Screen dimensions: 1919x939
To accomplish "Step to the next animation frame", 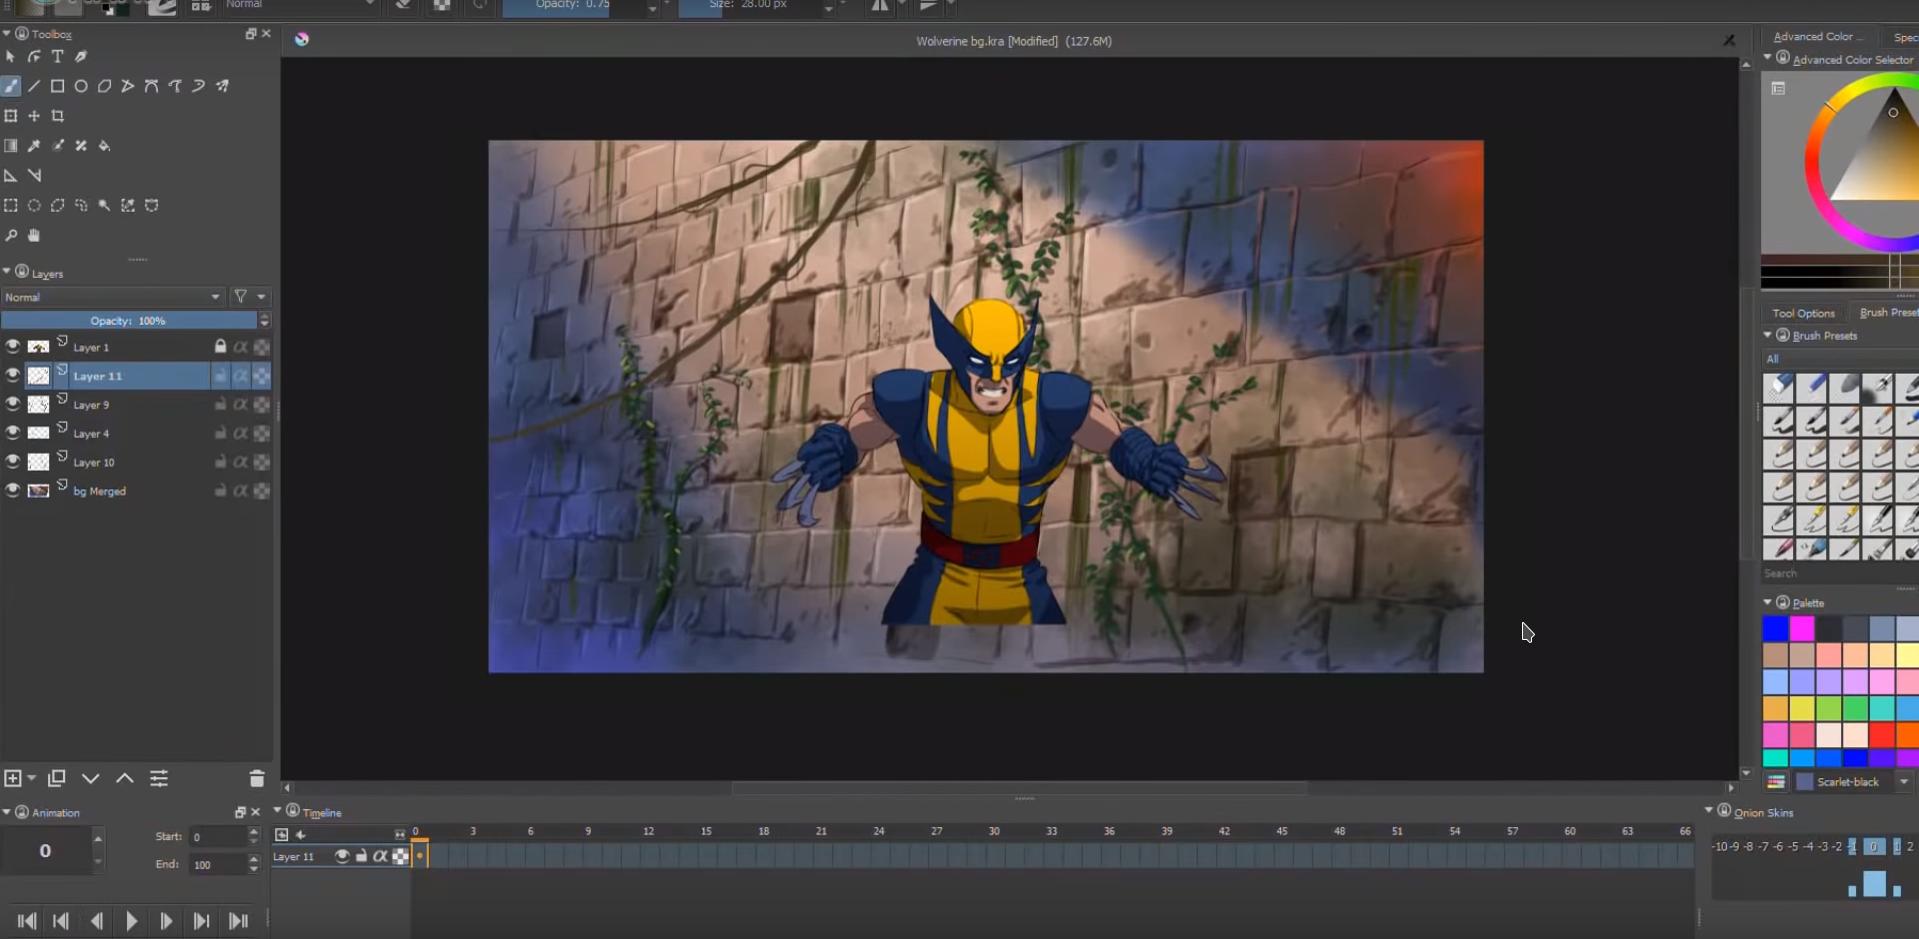I will (166, 921).
